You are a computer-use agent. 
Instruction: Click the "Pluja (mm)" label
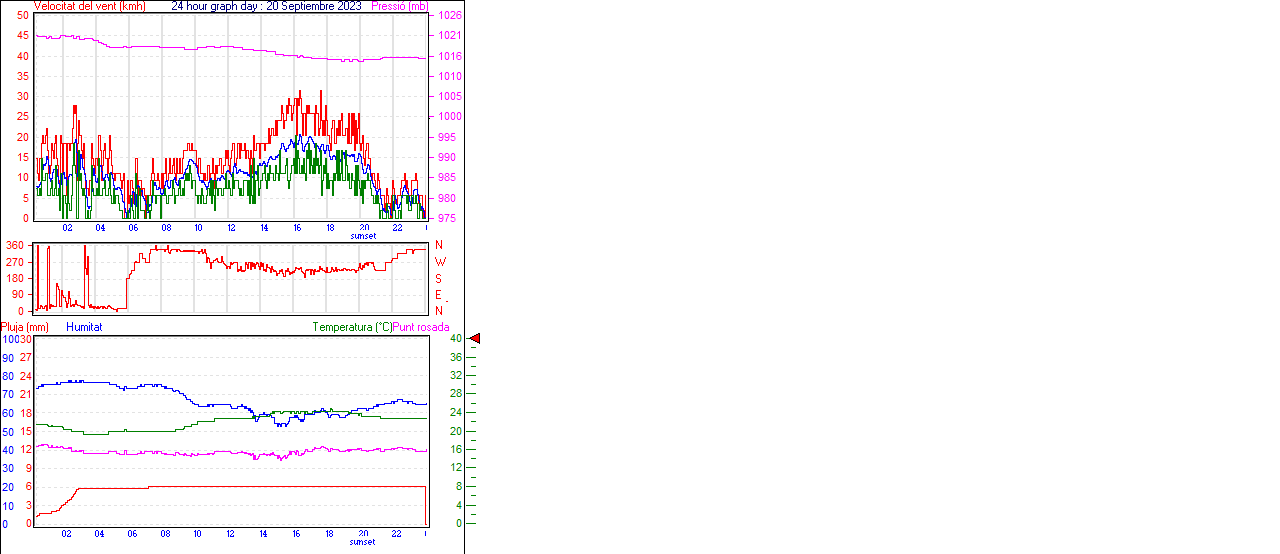pos(25,327)
